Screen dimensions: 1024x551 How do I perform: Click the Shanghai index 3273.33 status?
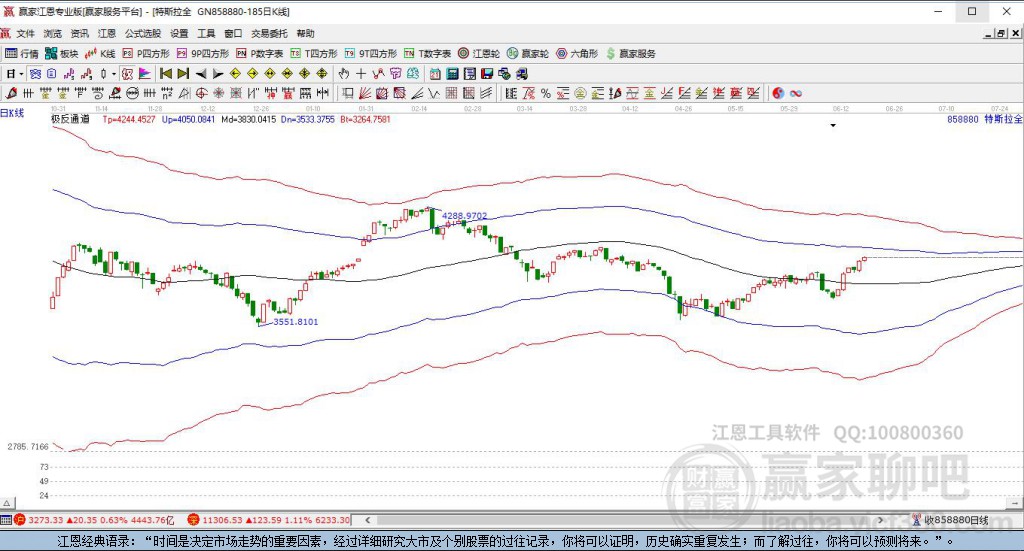(94, 520)
